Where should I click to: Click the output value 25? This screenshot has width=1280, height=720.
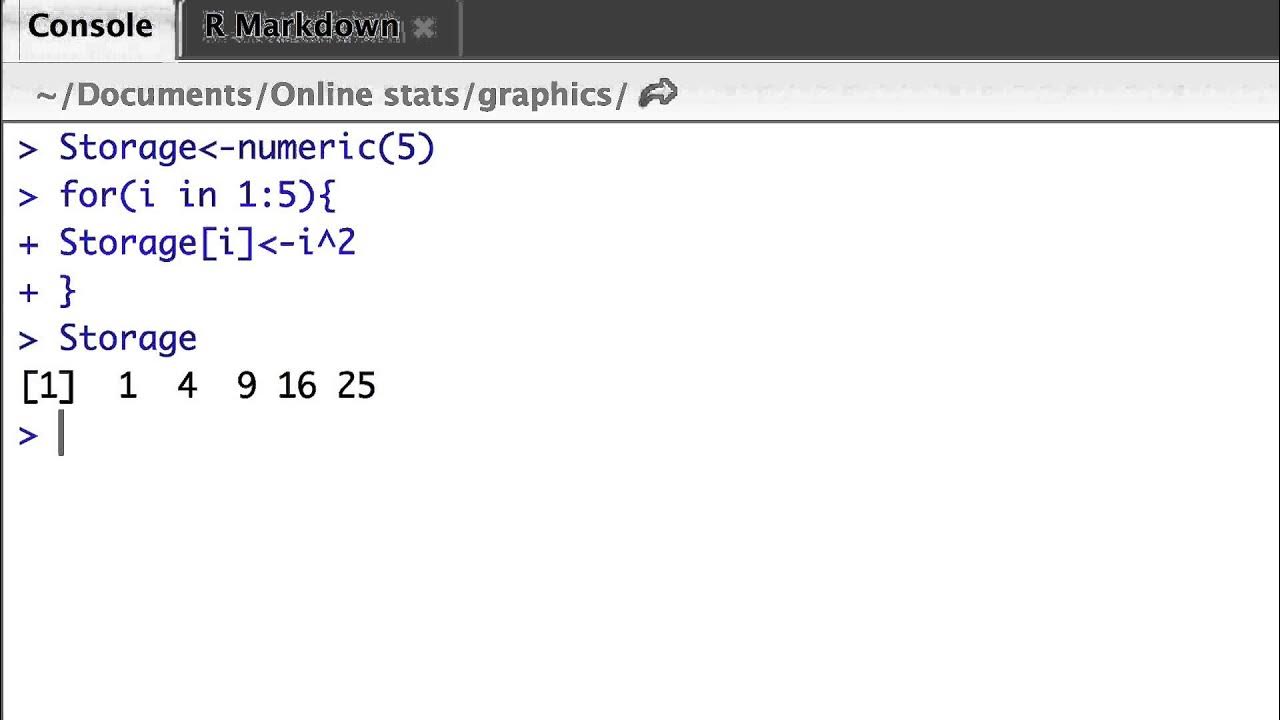[357, 387]
